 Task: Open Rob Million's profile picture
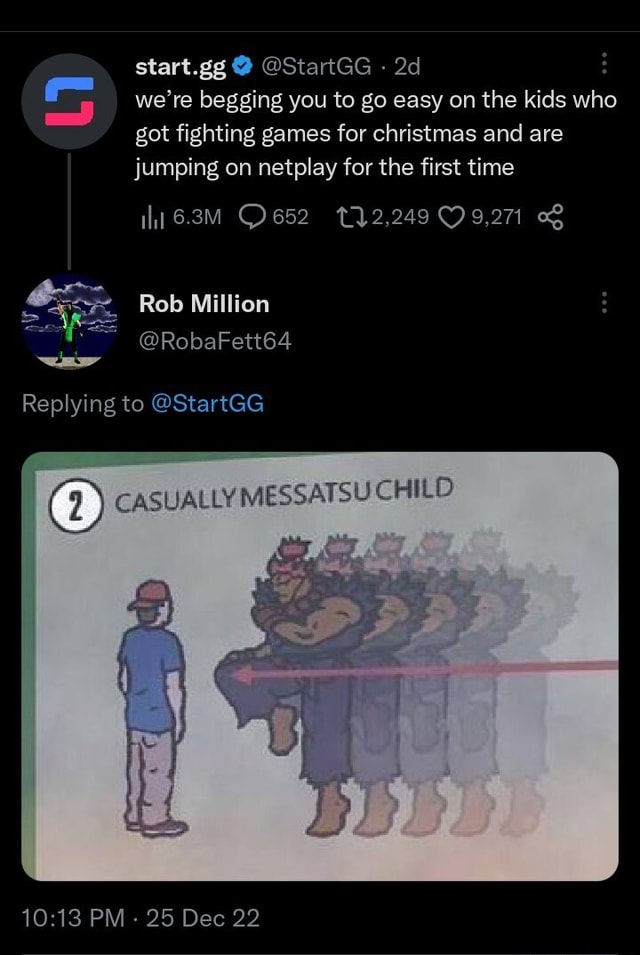pyautogui.click(x=69, y=322)
